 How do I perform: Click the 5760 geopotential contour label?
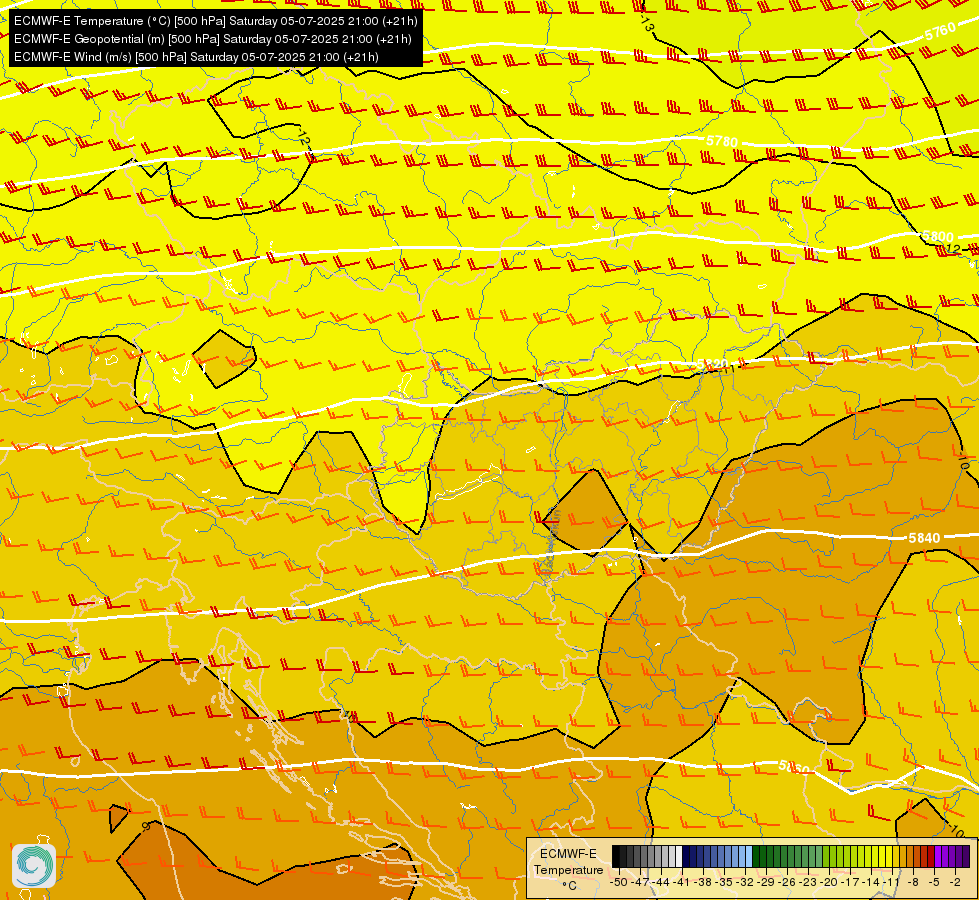(940, 31)
